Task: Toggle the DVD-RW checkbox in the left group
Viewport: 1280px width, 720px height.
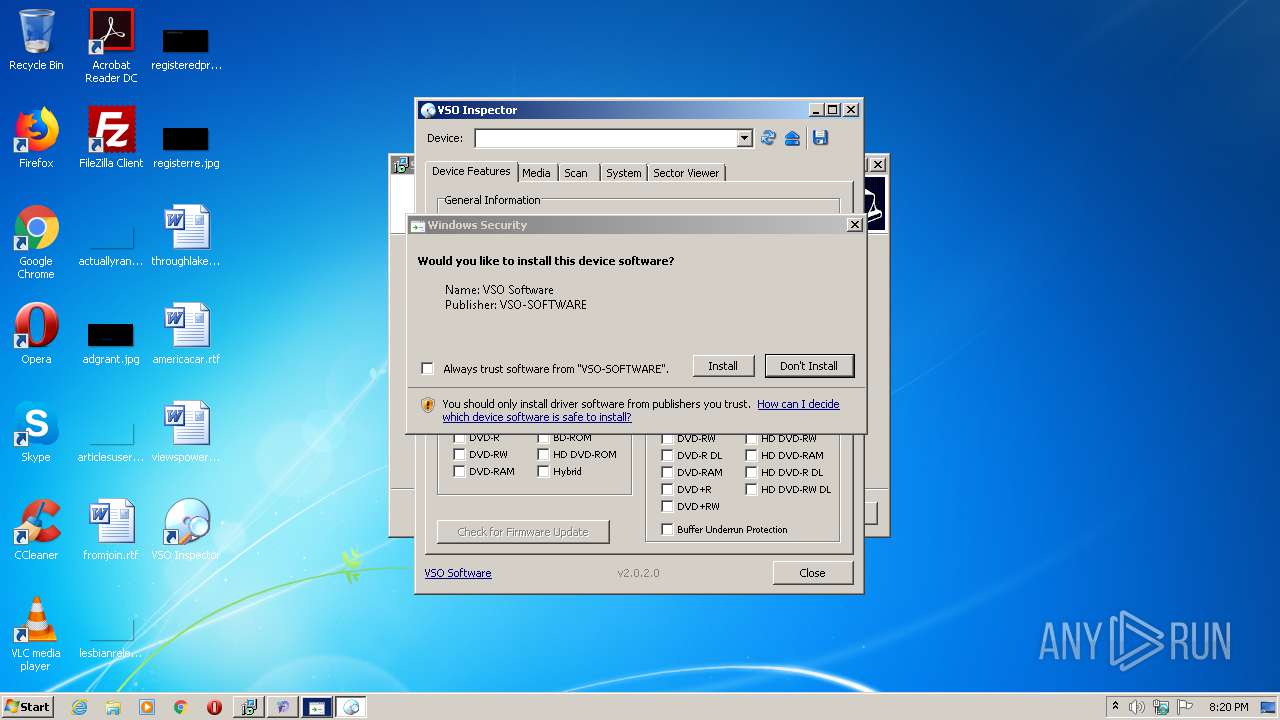Action: [x=460, y=454]
